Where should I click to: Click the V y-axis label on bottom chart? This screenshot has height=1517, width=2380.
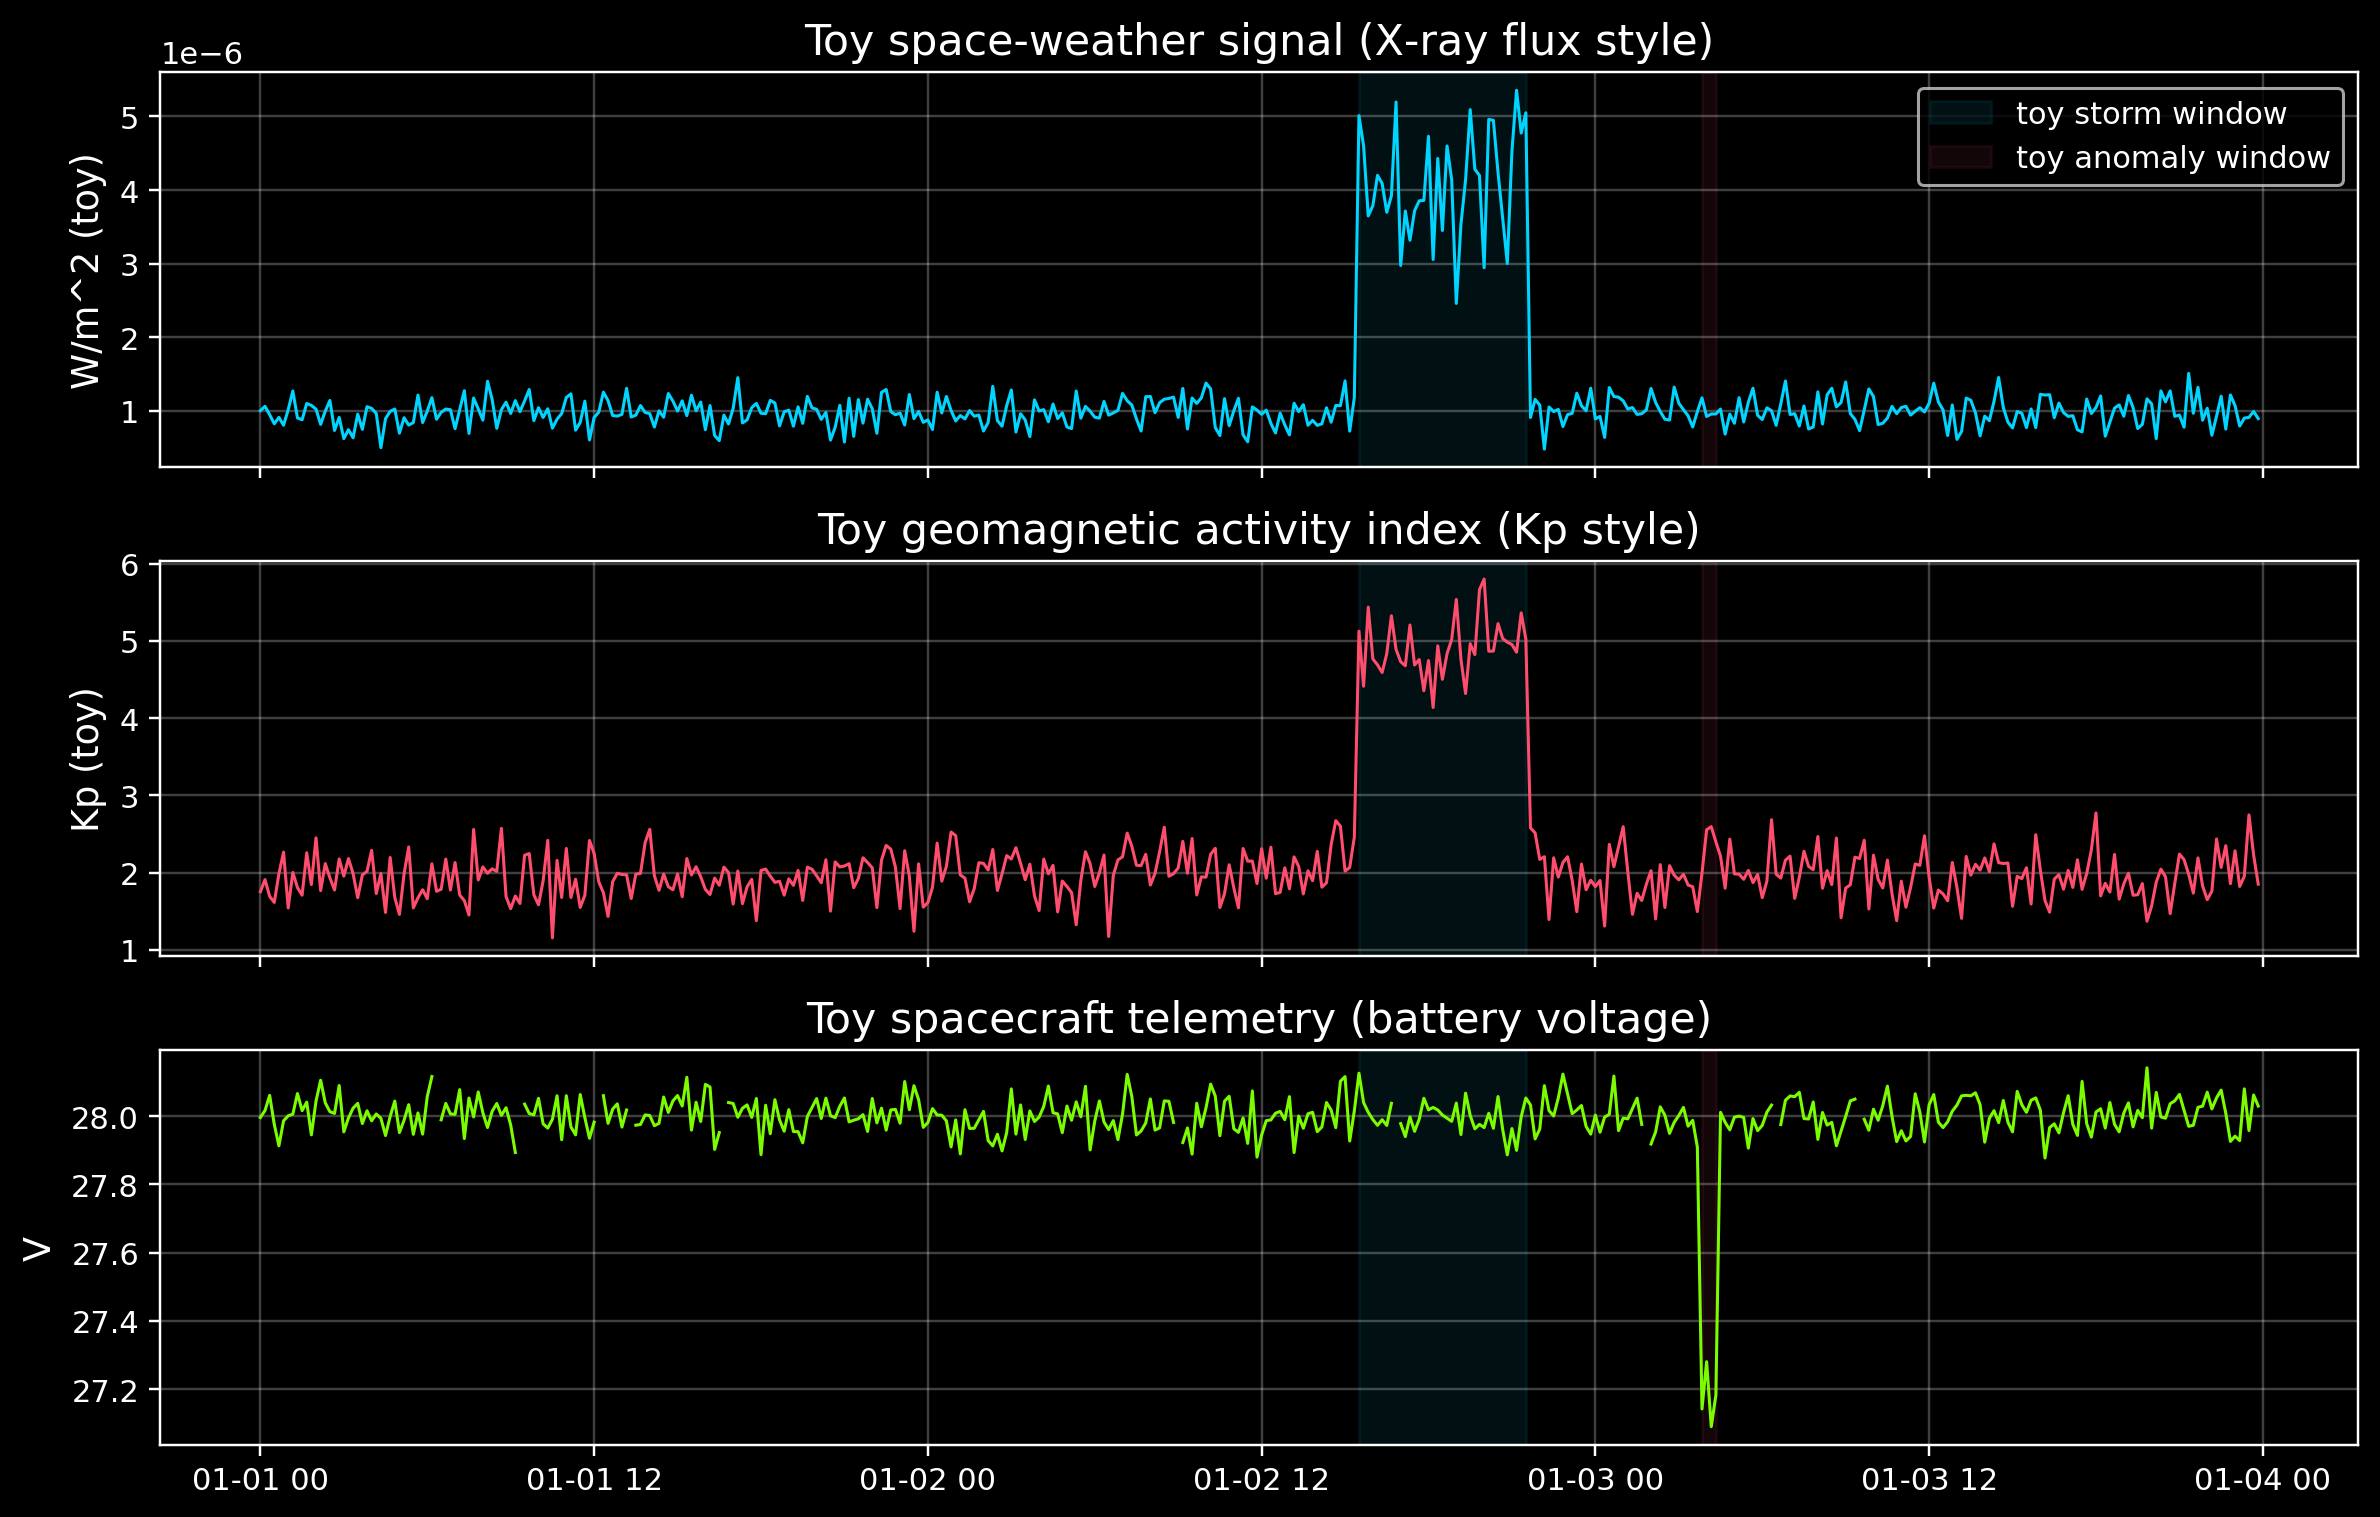tap(37, 1248)
